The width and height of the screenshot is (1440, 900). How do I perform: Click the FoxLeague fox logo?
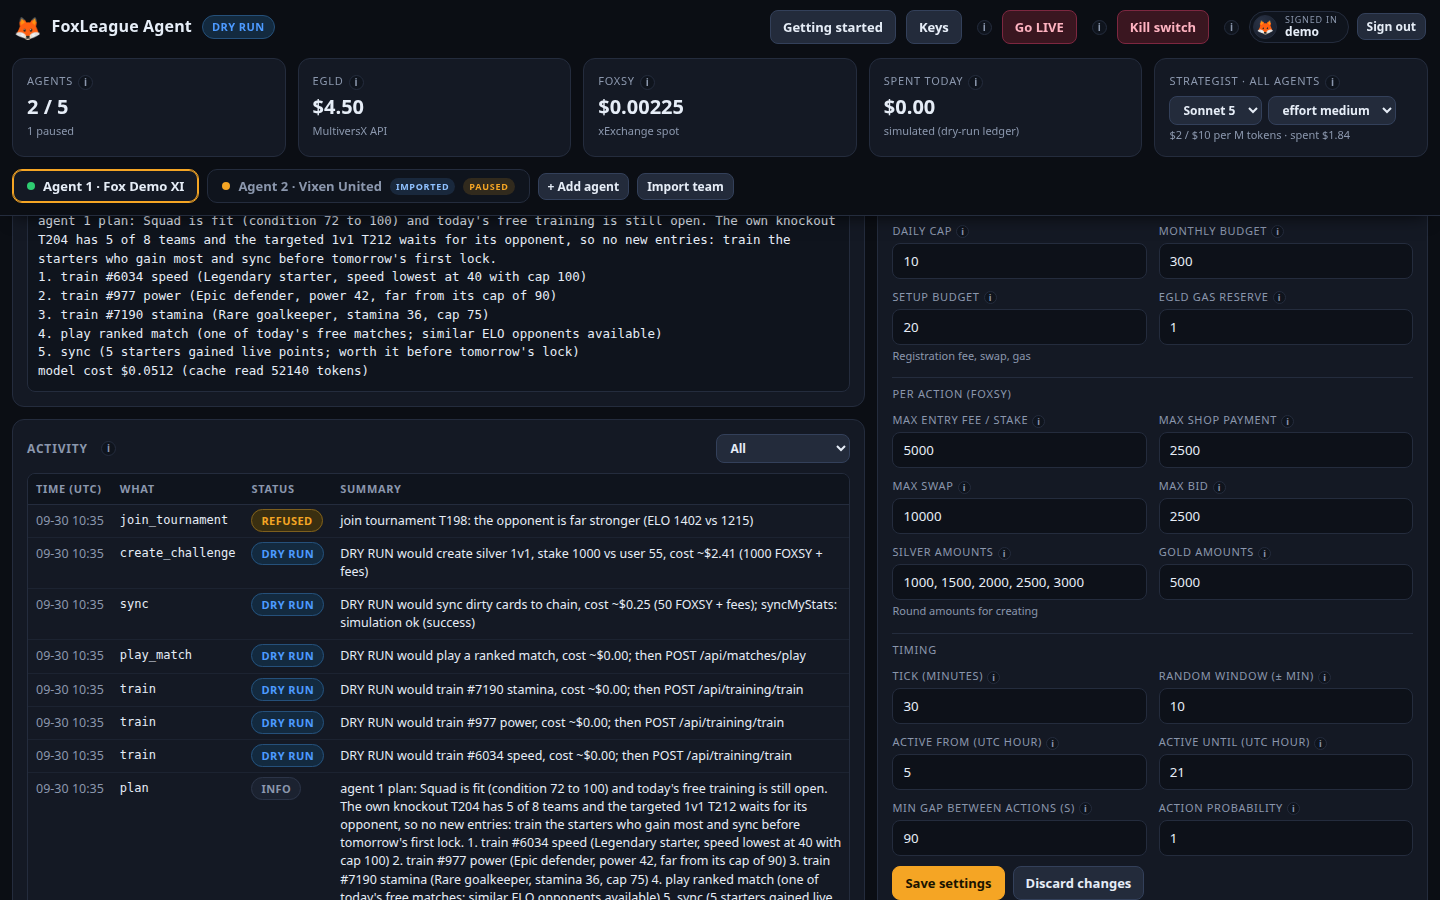point(28,27)
